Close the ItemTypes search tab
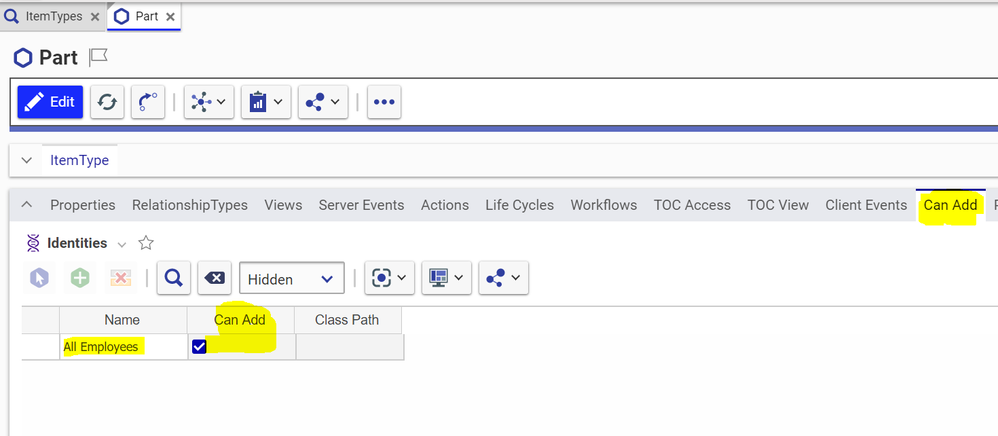This screenshot has width=998, height=436. point(94,17)
